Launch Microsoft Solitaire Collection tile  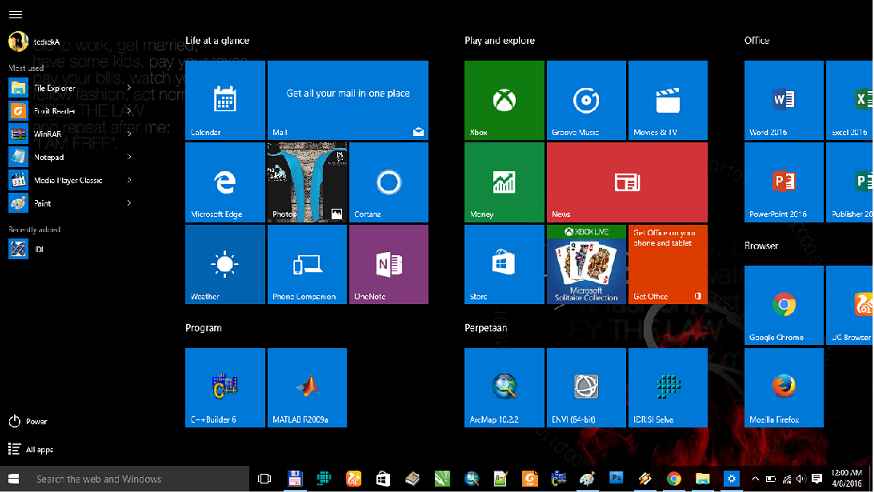pyautogui.click(x=586, y=265)
